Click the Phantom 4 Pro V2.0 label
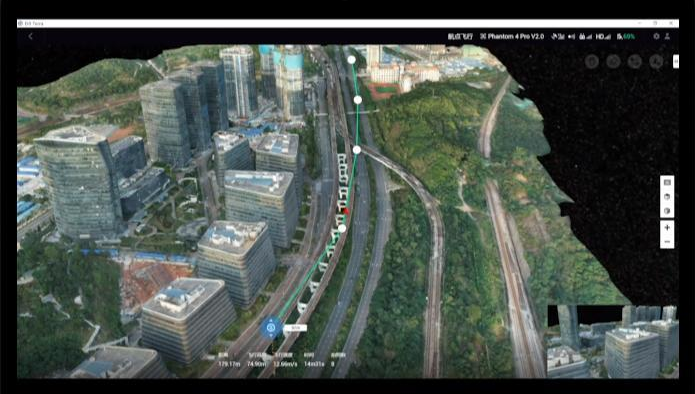The width and height of the screenshot is (695, 394). [x=512, y=36]
